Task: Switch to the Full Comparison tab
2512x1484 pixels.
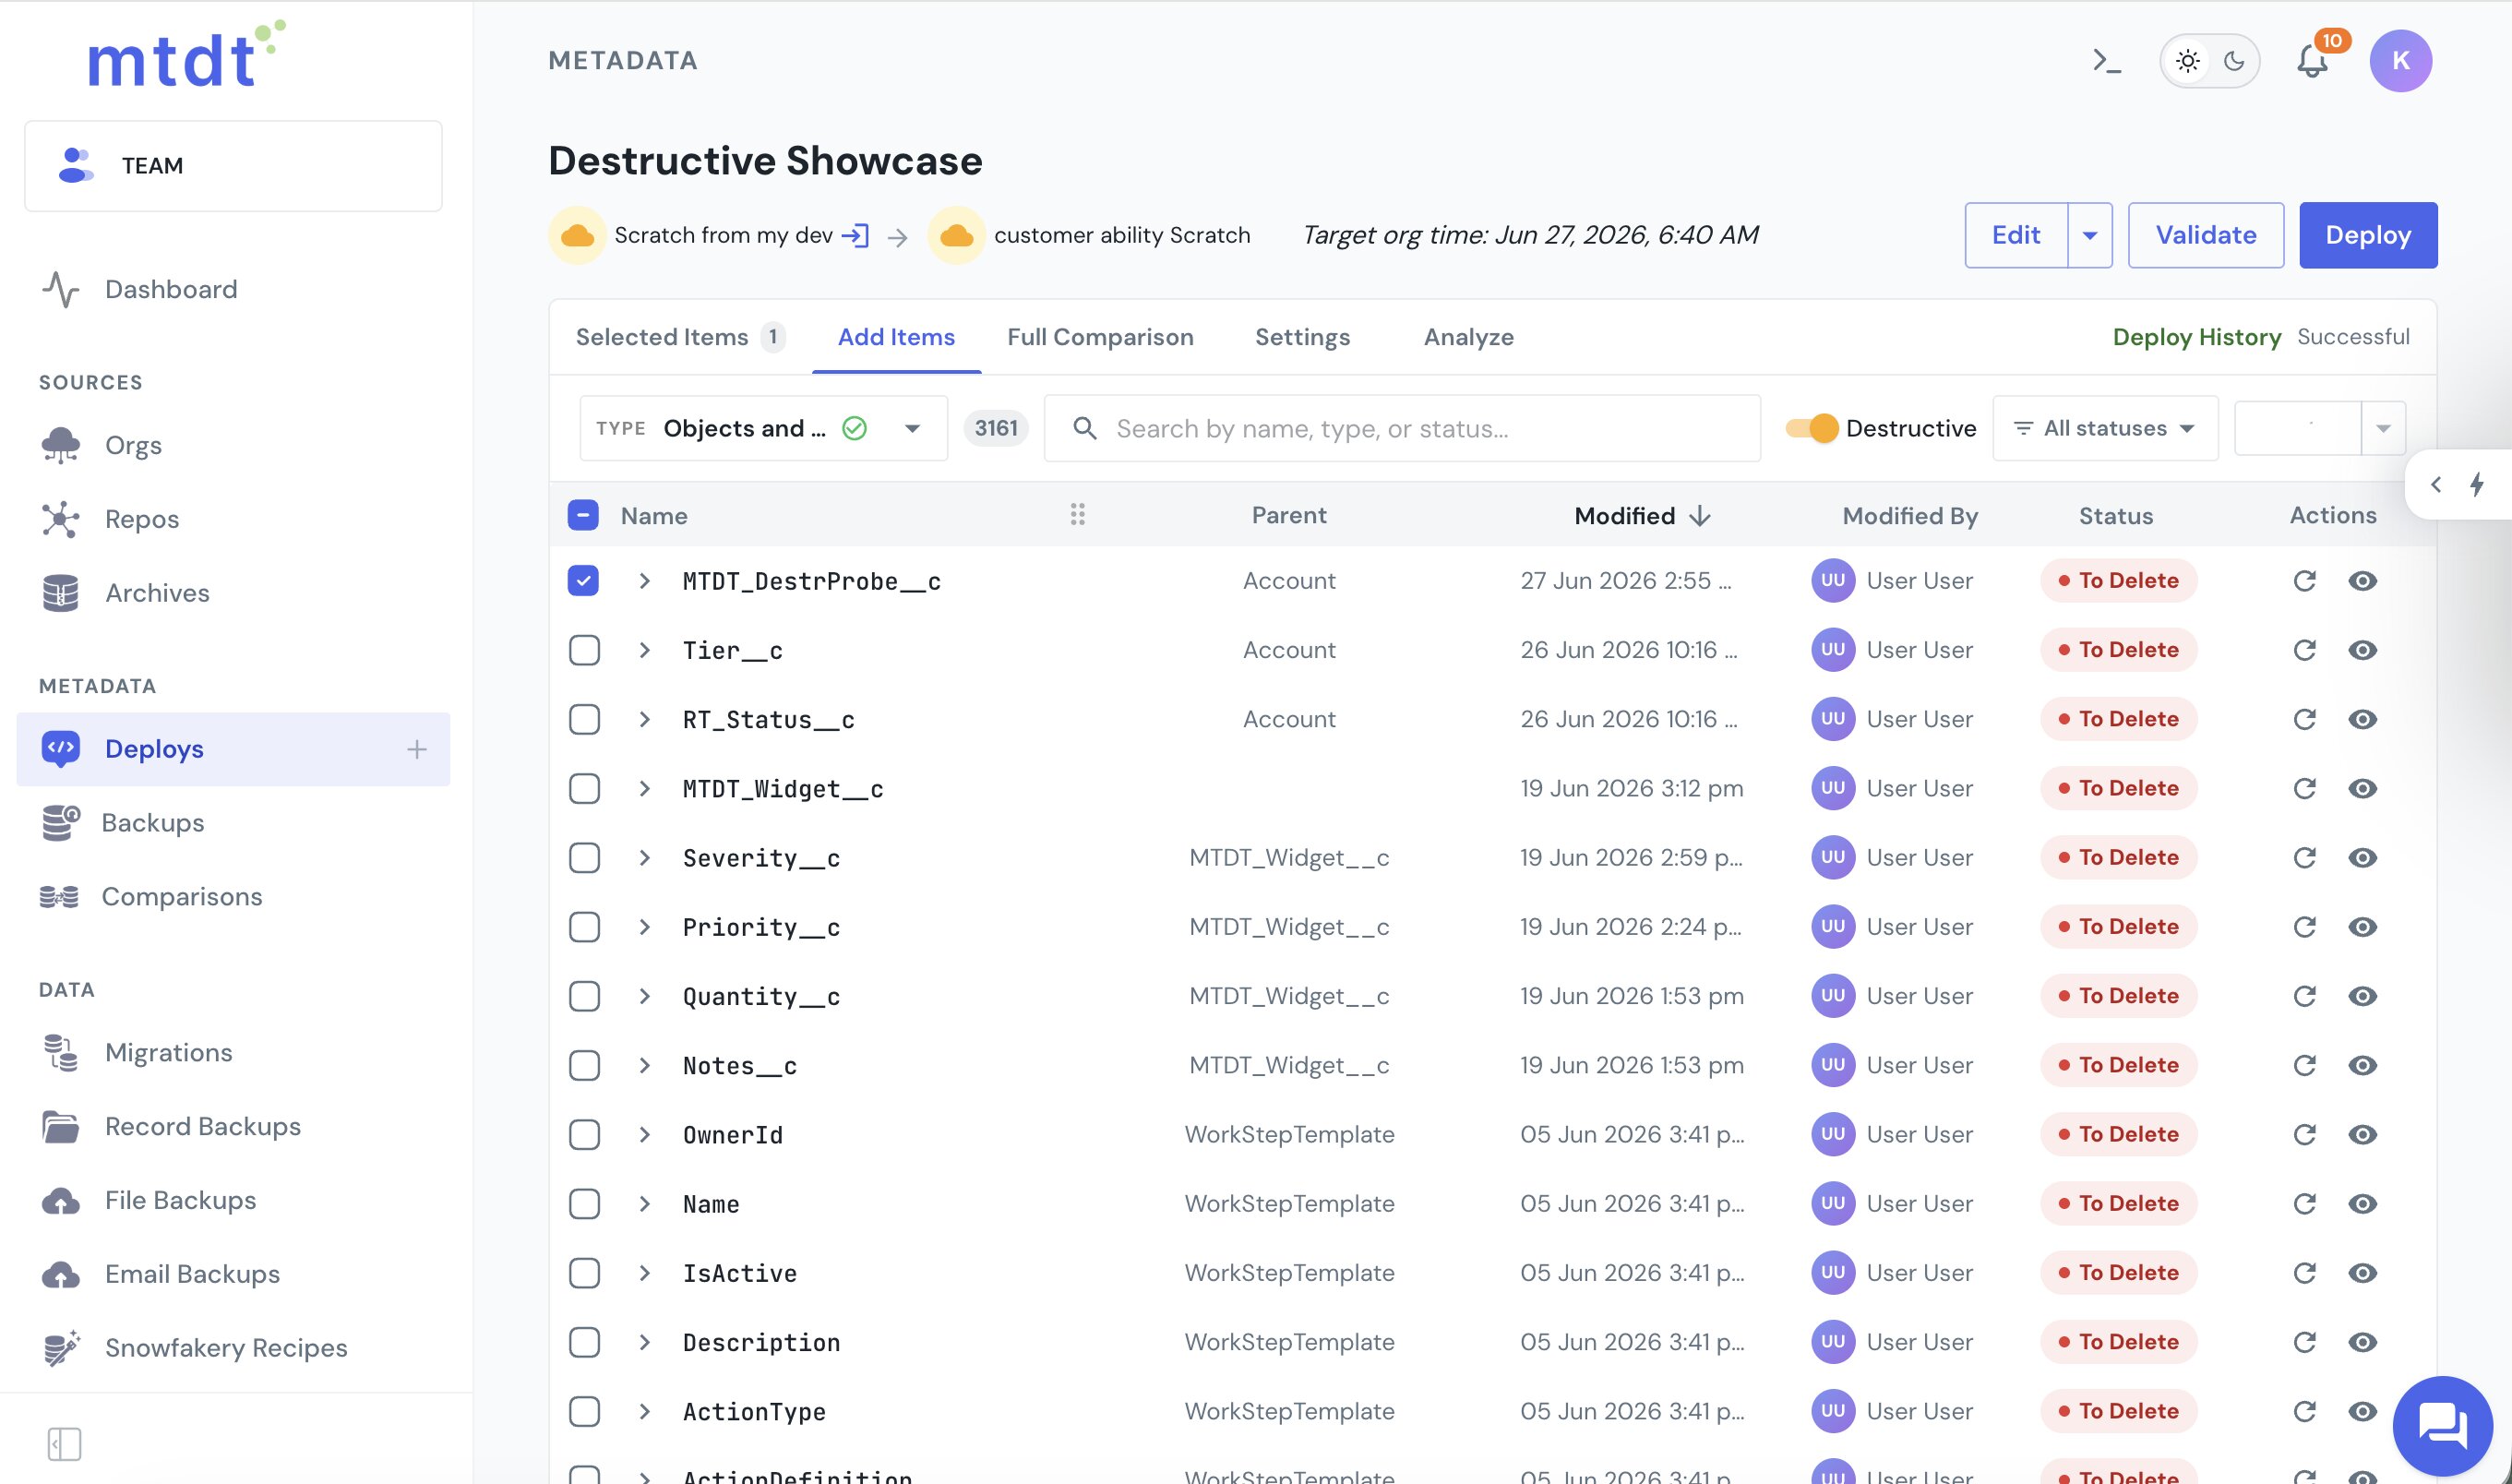Action: point(1100,337)
